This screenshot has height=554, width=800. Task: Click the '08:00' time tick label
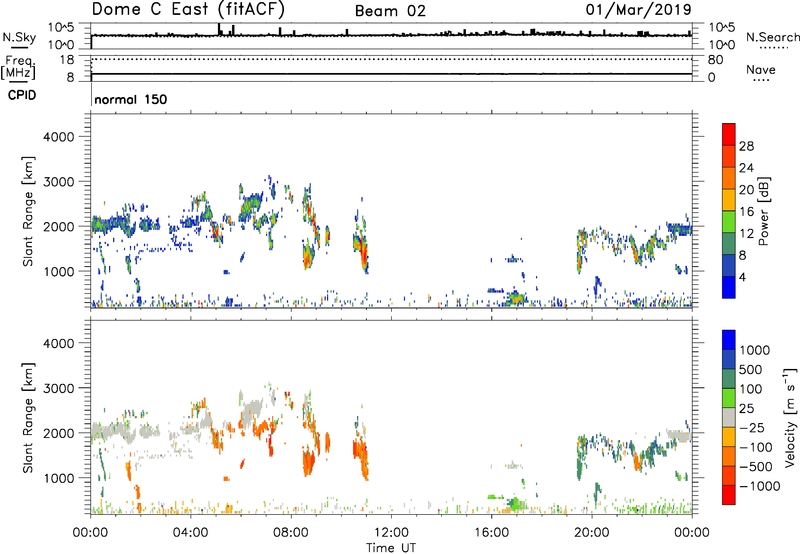[291, 533]
